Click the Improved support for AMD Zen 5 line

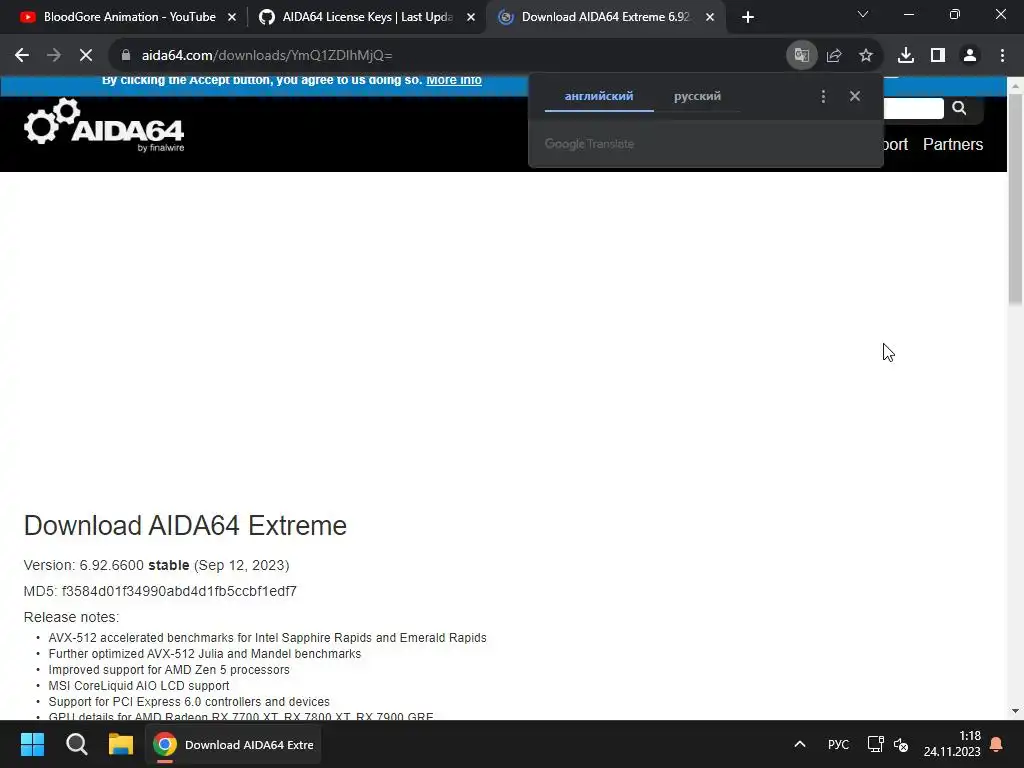[x=169, y=669]
